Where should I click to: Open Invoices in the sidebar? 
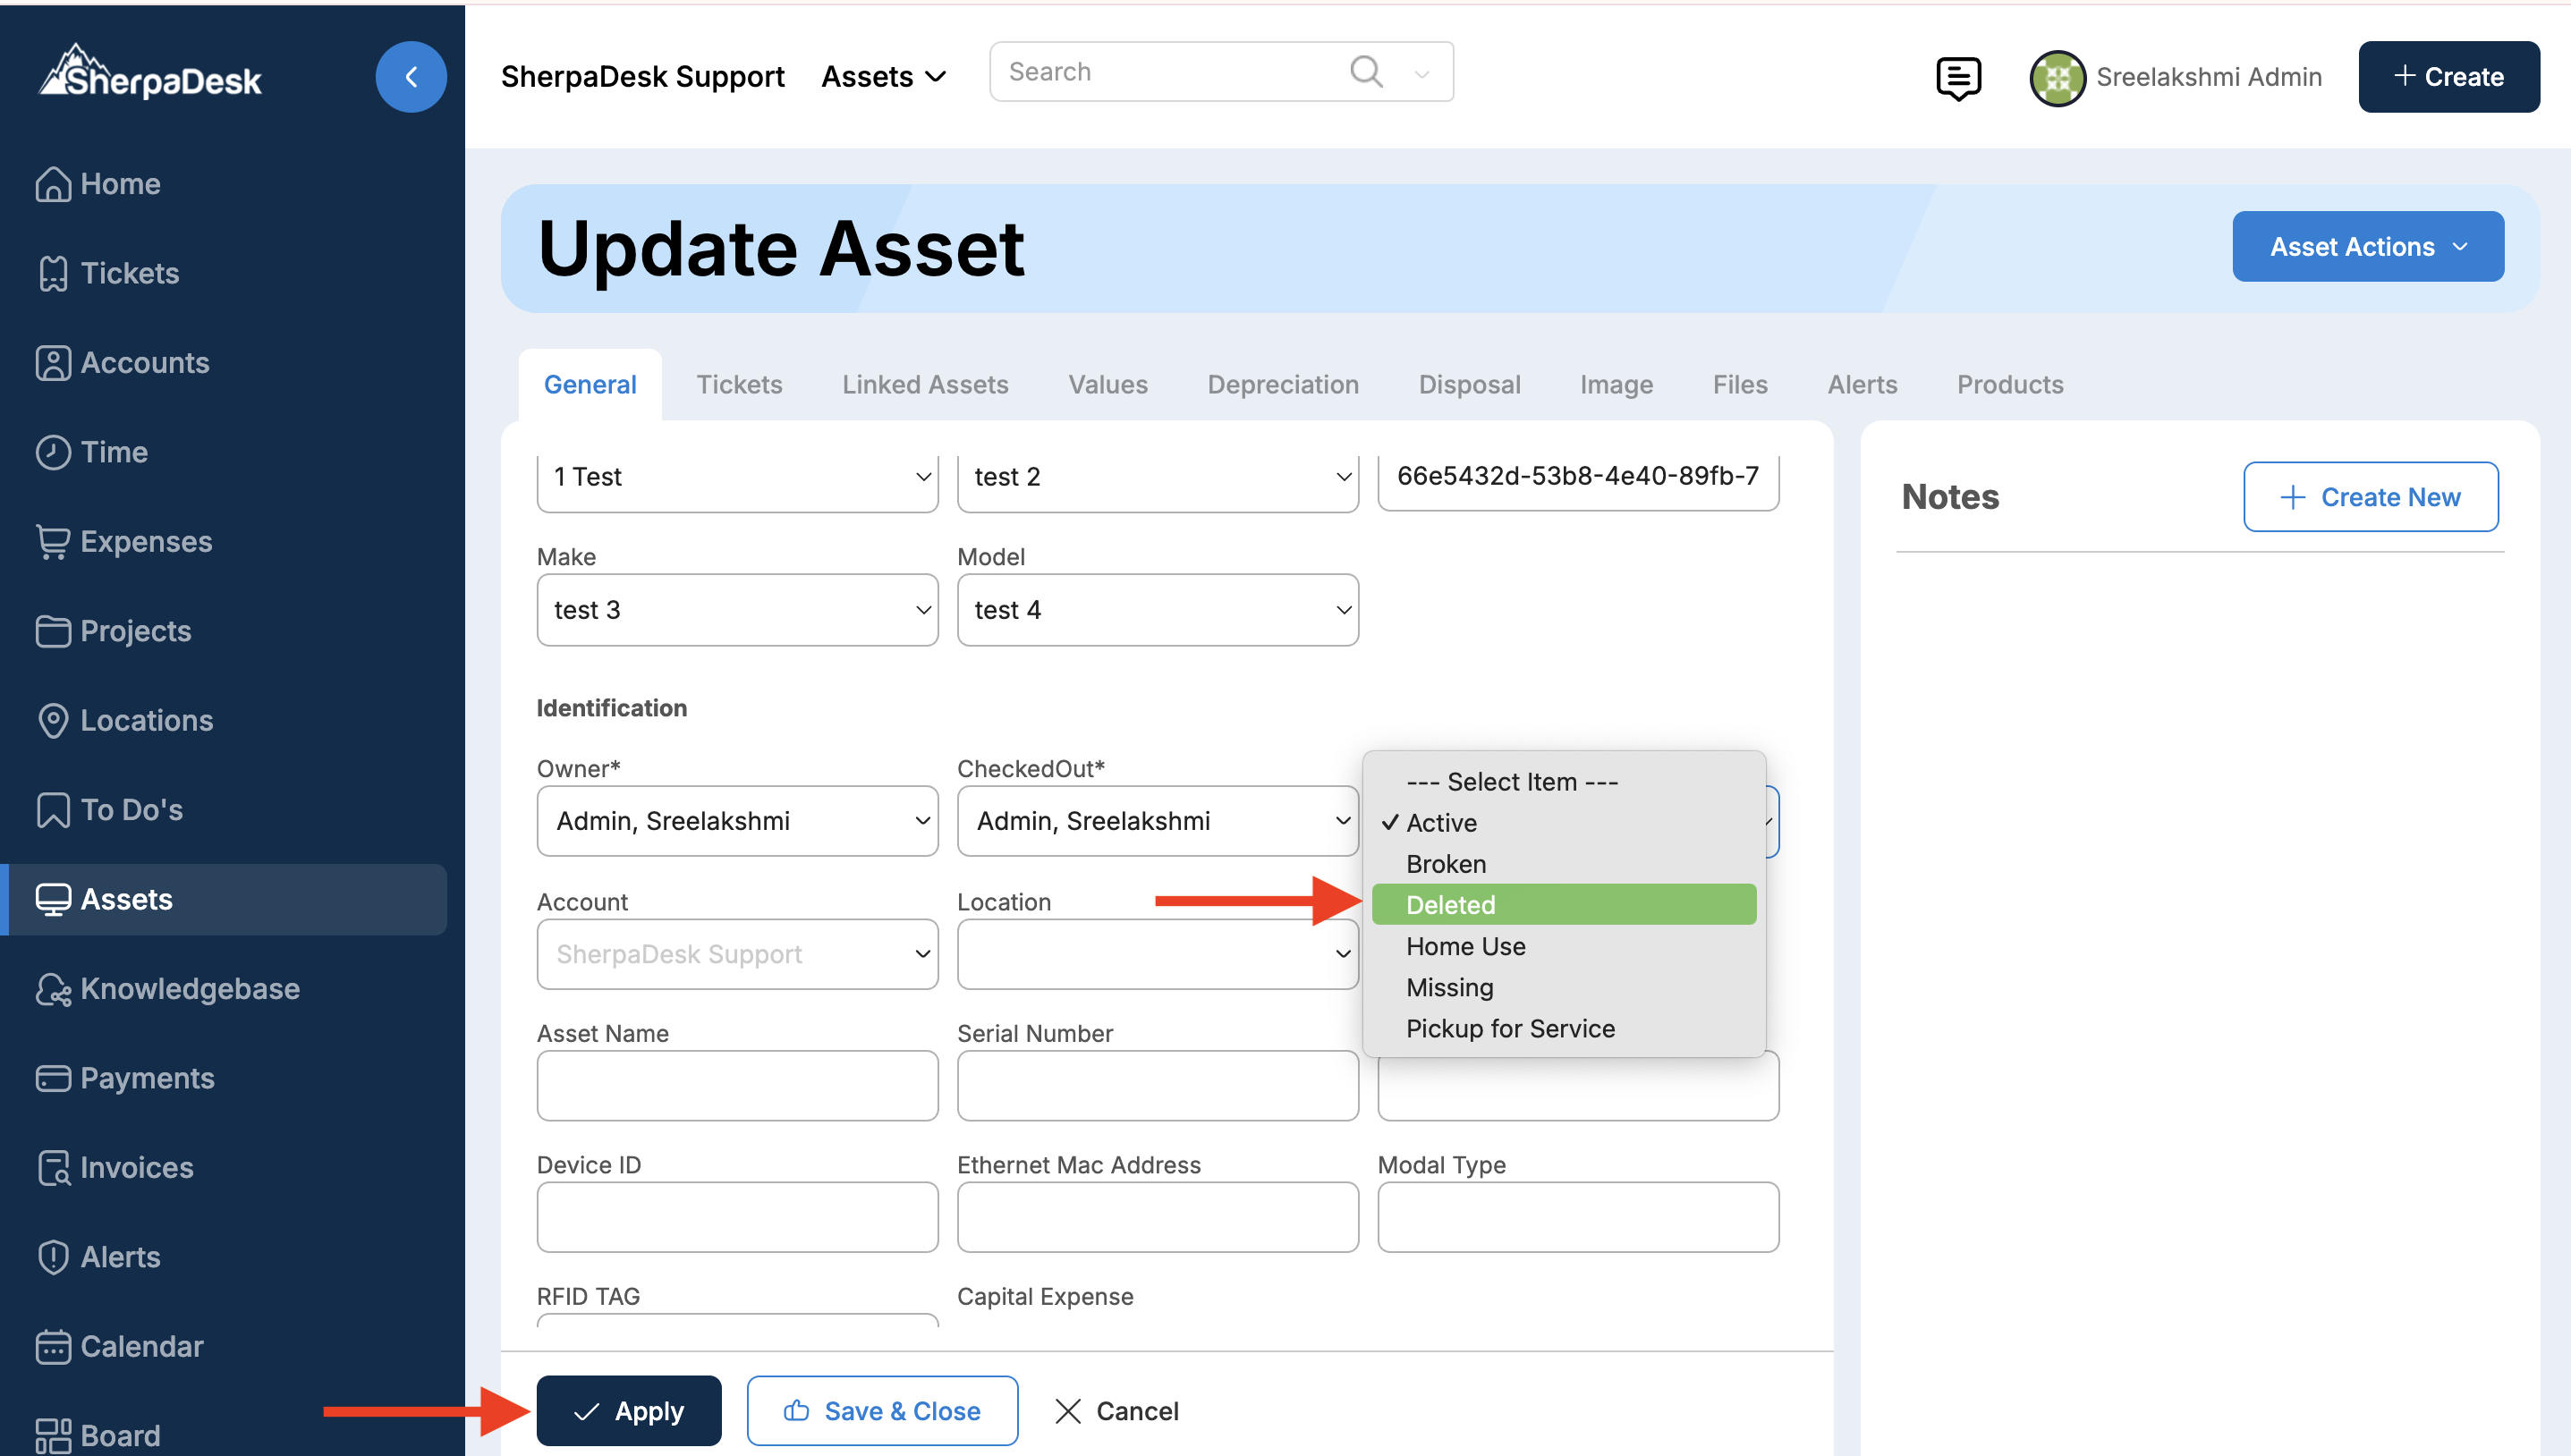pos(136,1167)
